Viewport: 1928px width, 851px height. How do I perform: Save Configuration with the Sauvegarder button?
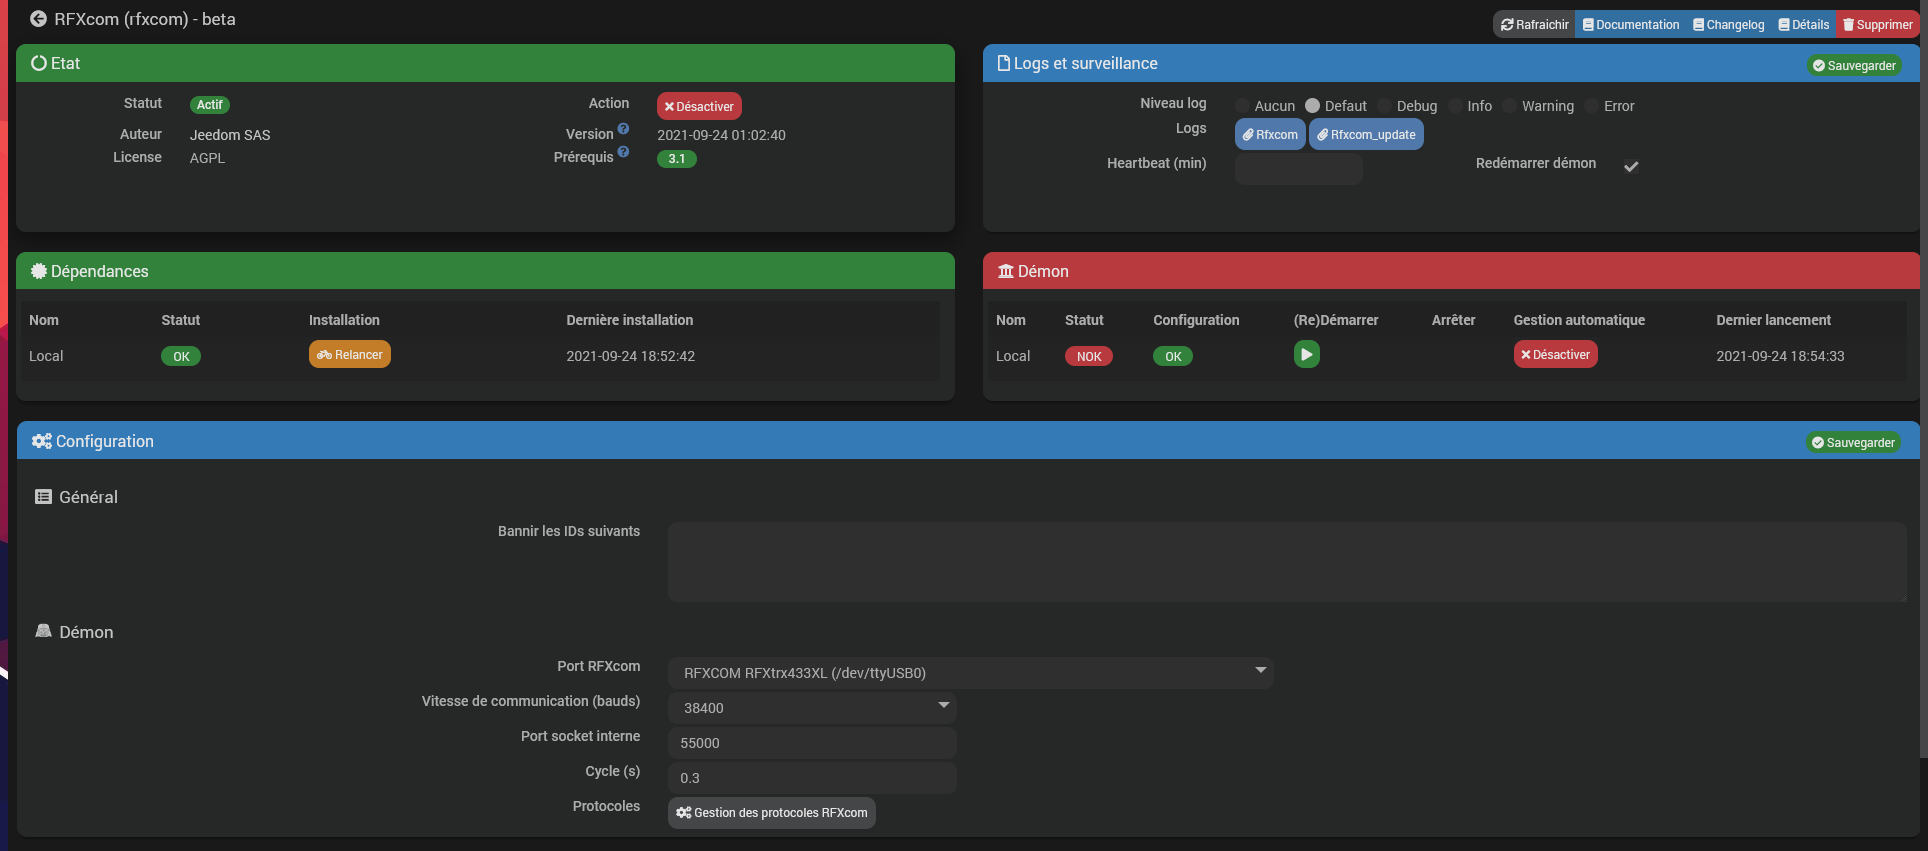coord(1853,443)
